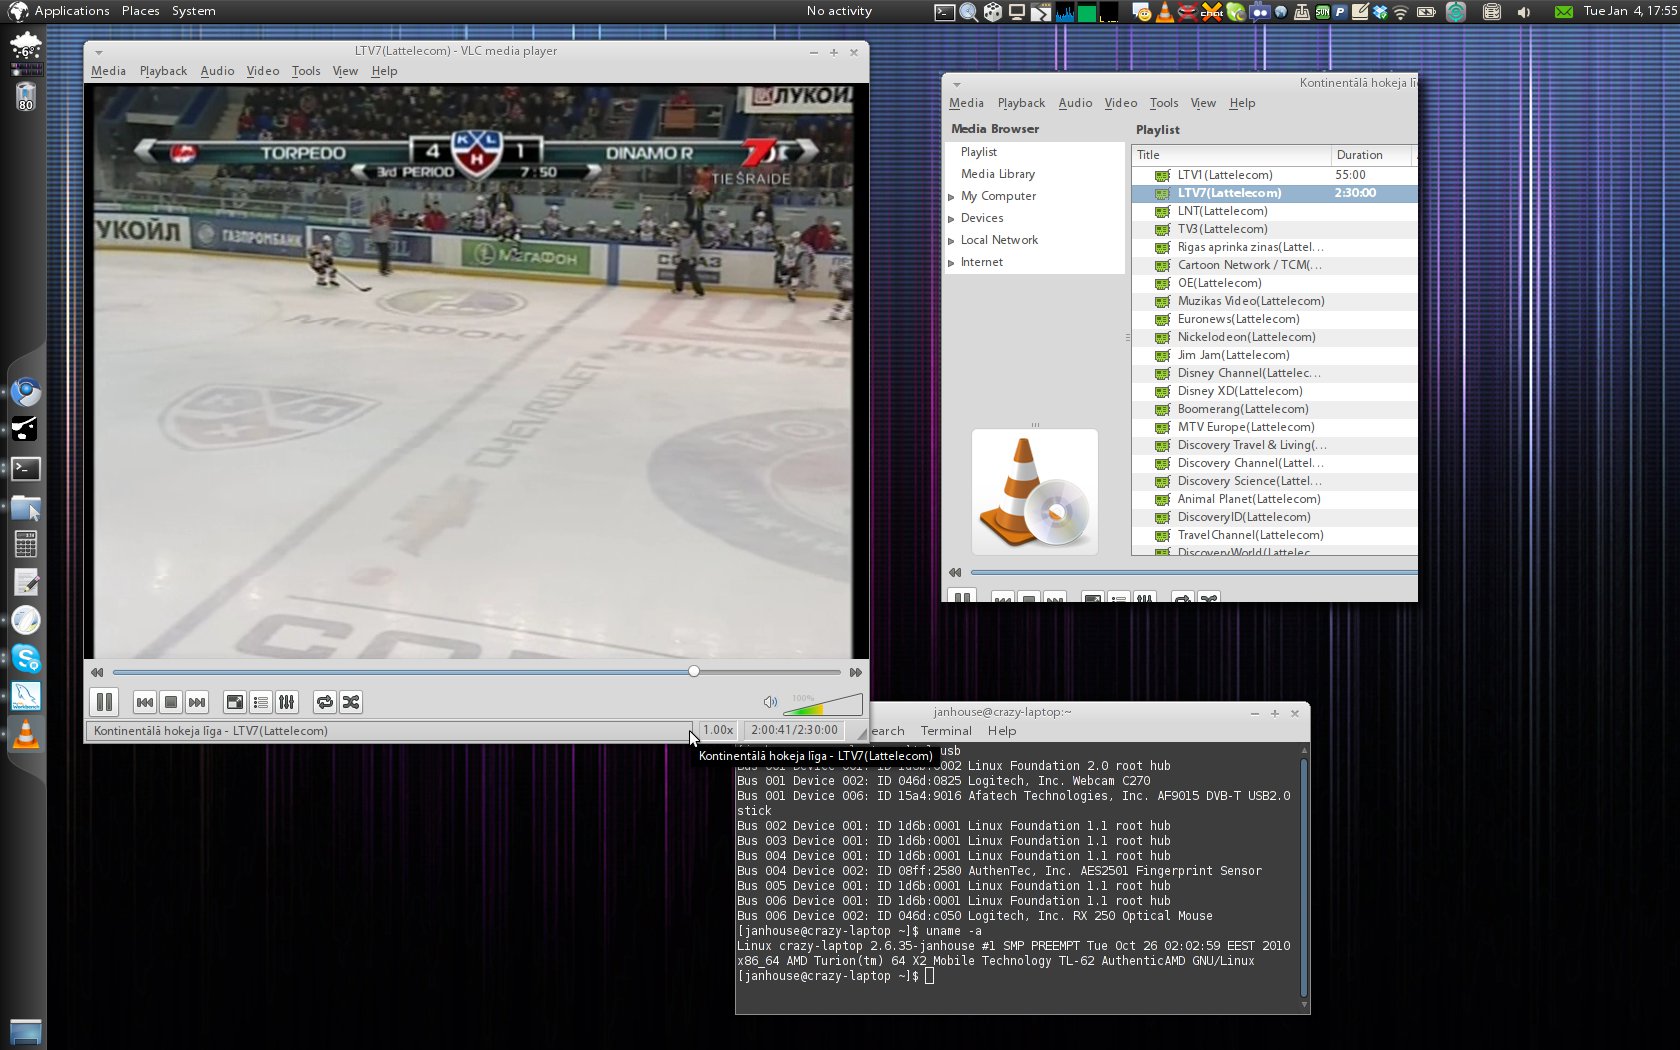Expand Devices in Media Browser
Viewport: 1680px width, 1050px height.
[952, 219]
